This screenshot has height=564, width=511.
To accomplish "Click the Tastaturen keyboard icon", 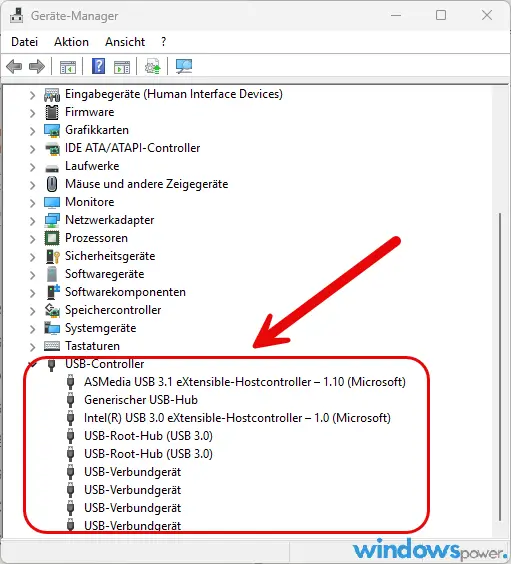I will 52,346.
